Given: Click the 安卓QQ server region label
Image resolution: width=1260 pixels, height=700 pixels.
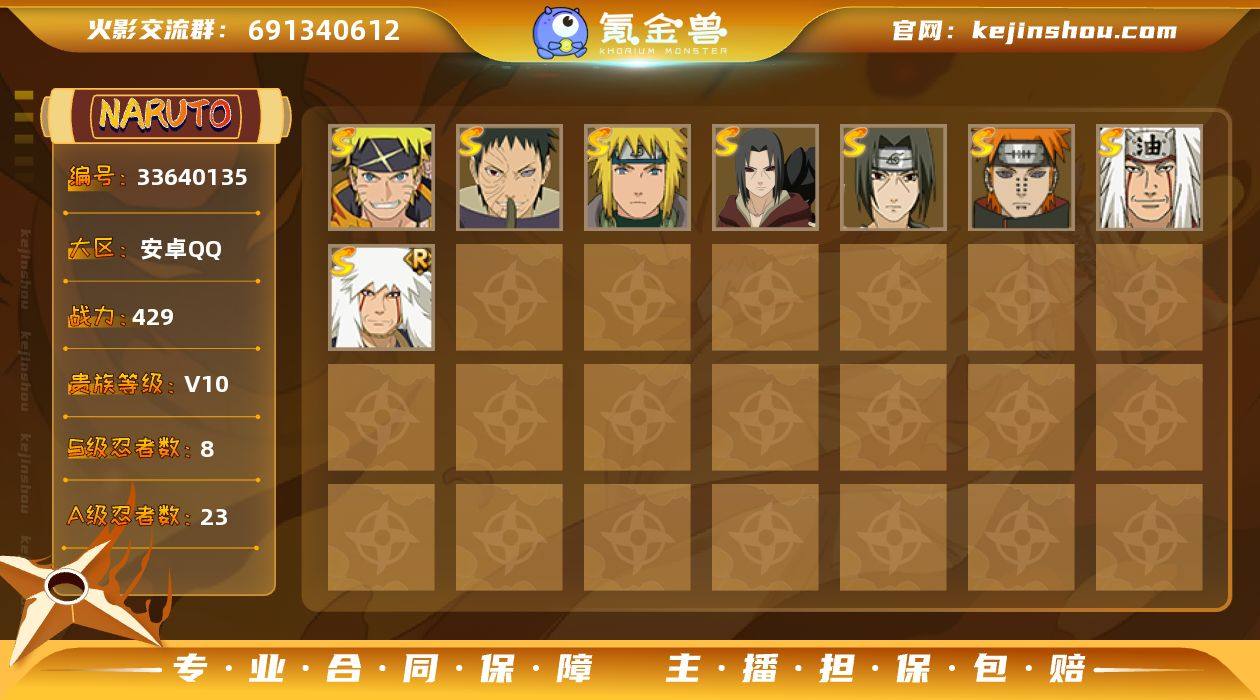Looking at the screenshot, I should (x=181, y=250).
